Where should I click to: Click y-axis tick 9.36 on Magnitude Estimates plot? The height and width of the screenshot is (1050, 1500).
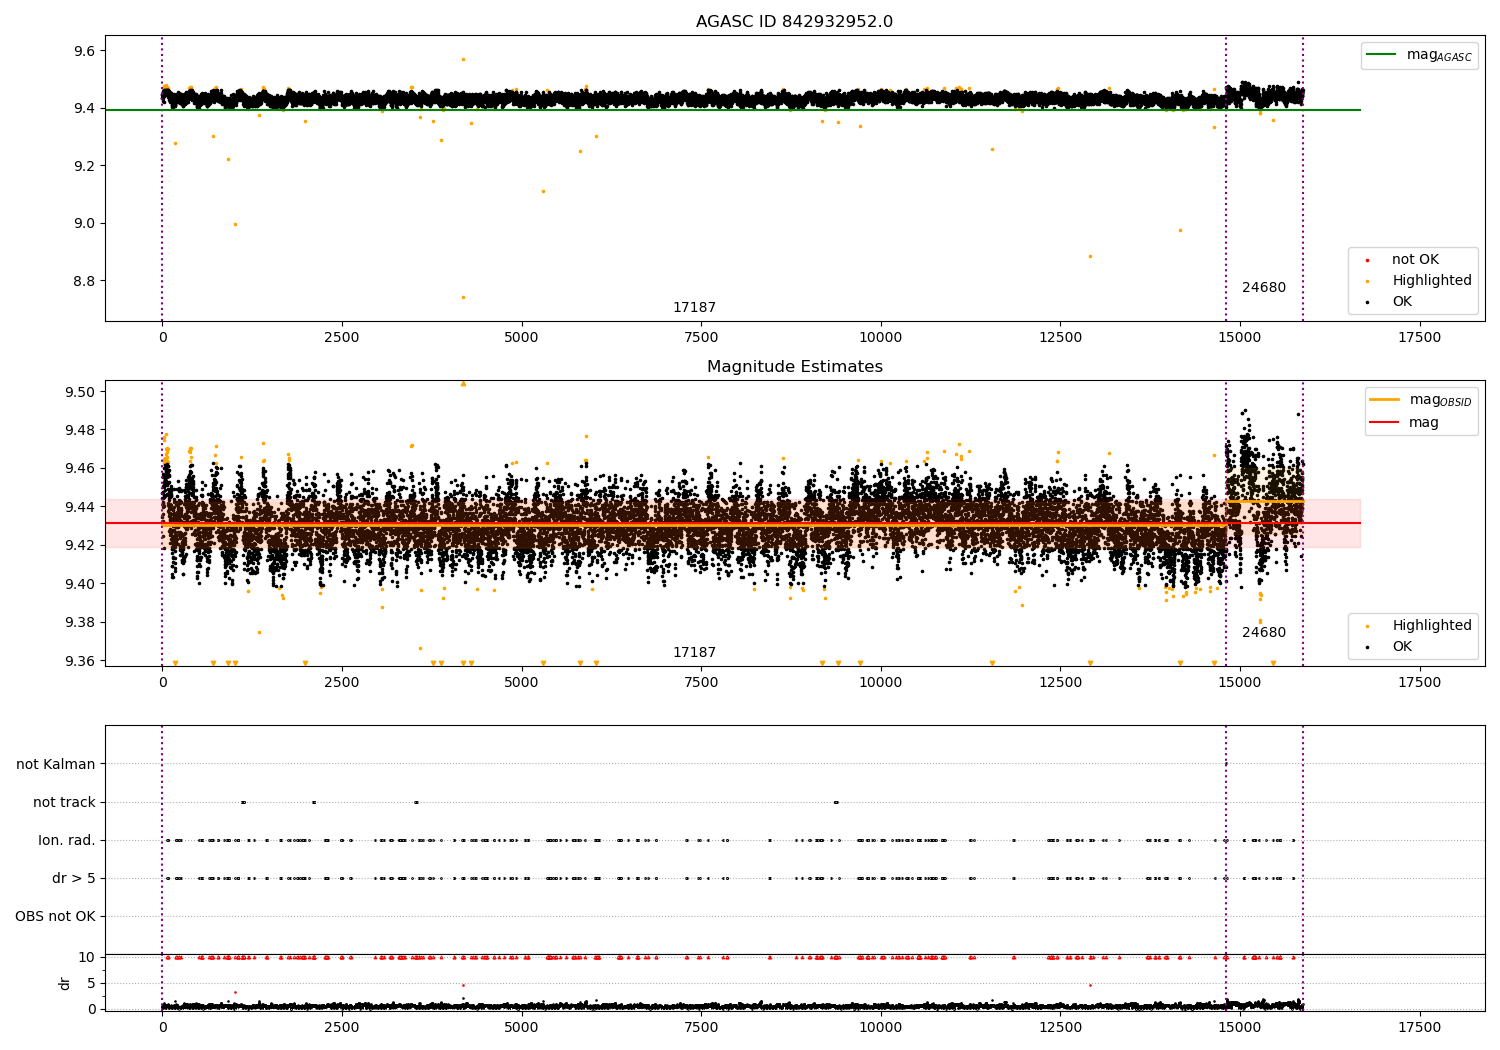point(79,661)
